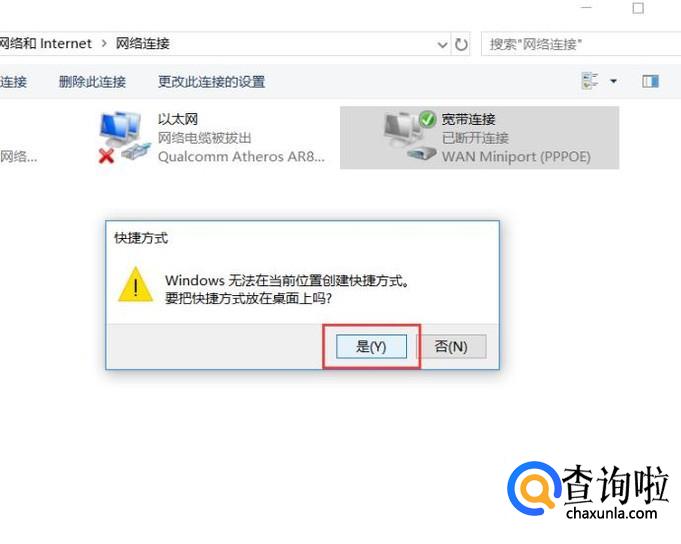The image size is (681, 544).
Task: Click the red X on 以太网 icon
Action: [106, 155]
